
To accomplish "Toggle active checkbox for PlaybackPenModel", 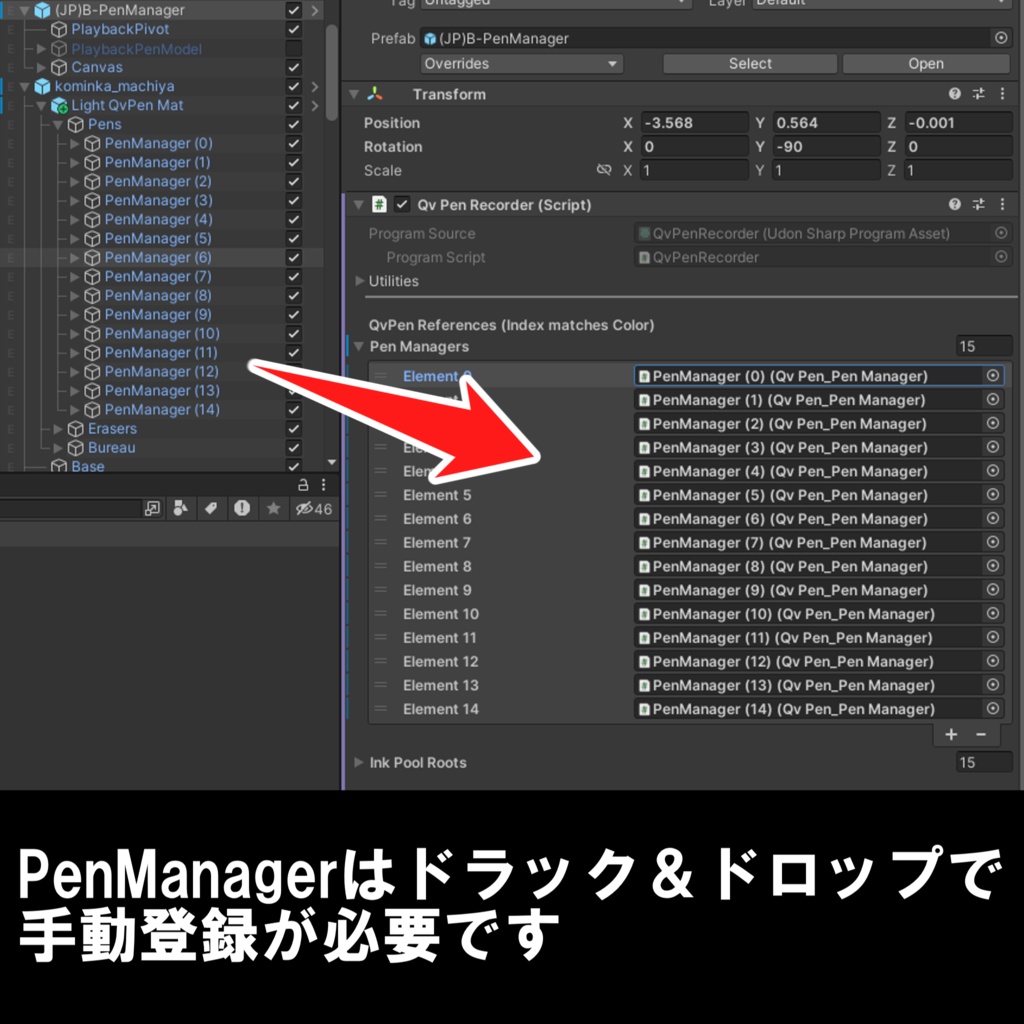I will [x=294, y=48].
